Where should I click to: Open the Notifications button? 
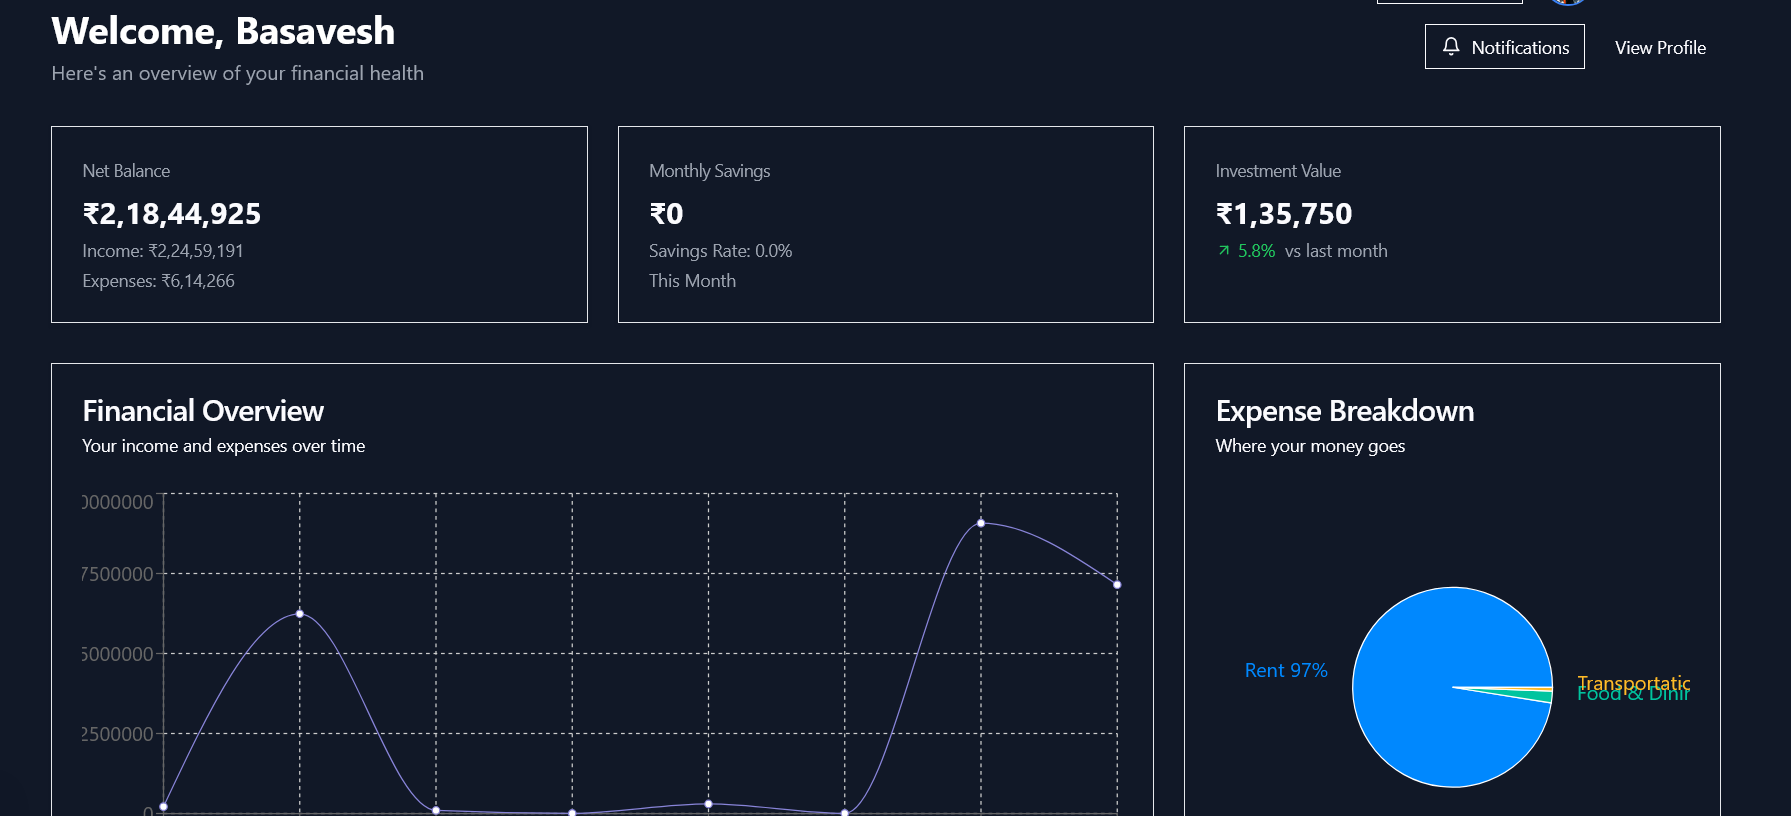(x=1504, y=47)
